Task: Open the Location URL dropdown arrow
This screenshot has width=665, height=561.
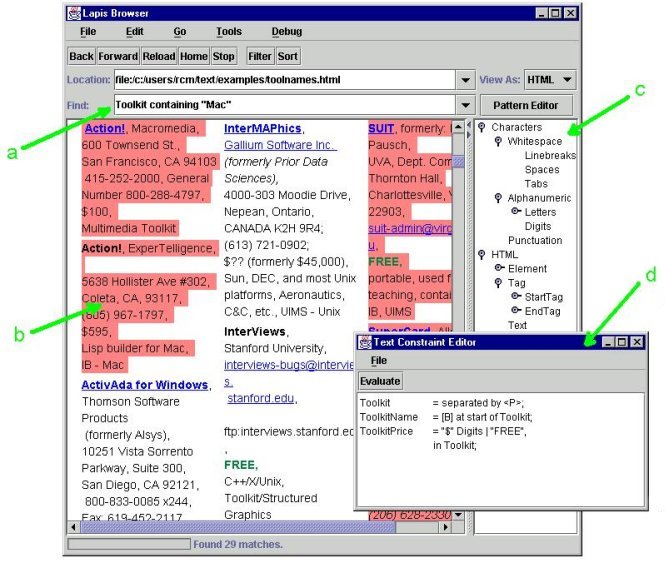Action: [464, 80]
